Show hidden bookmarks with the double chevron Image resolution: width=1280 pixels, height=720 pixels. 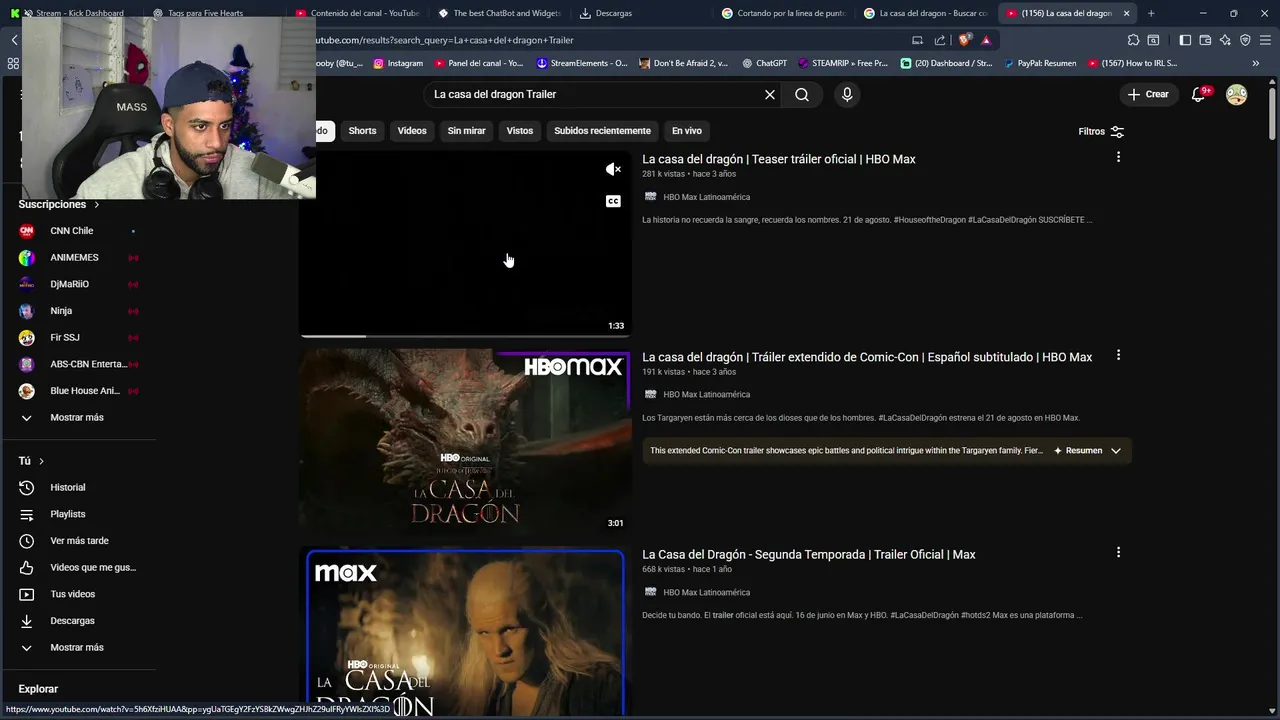[x=1255, y=63]
